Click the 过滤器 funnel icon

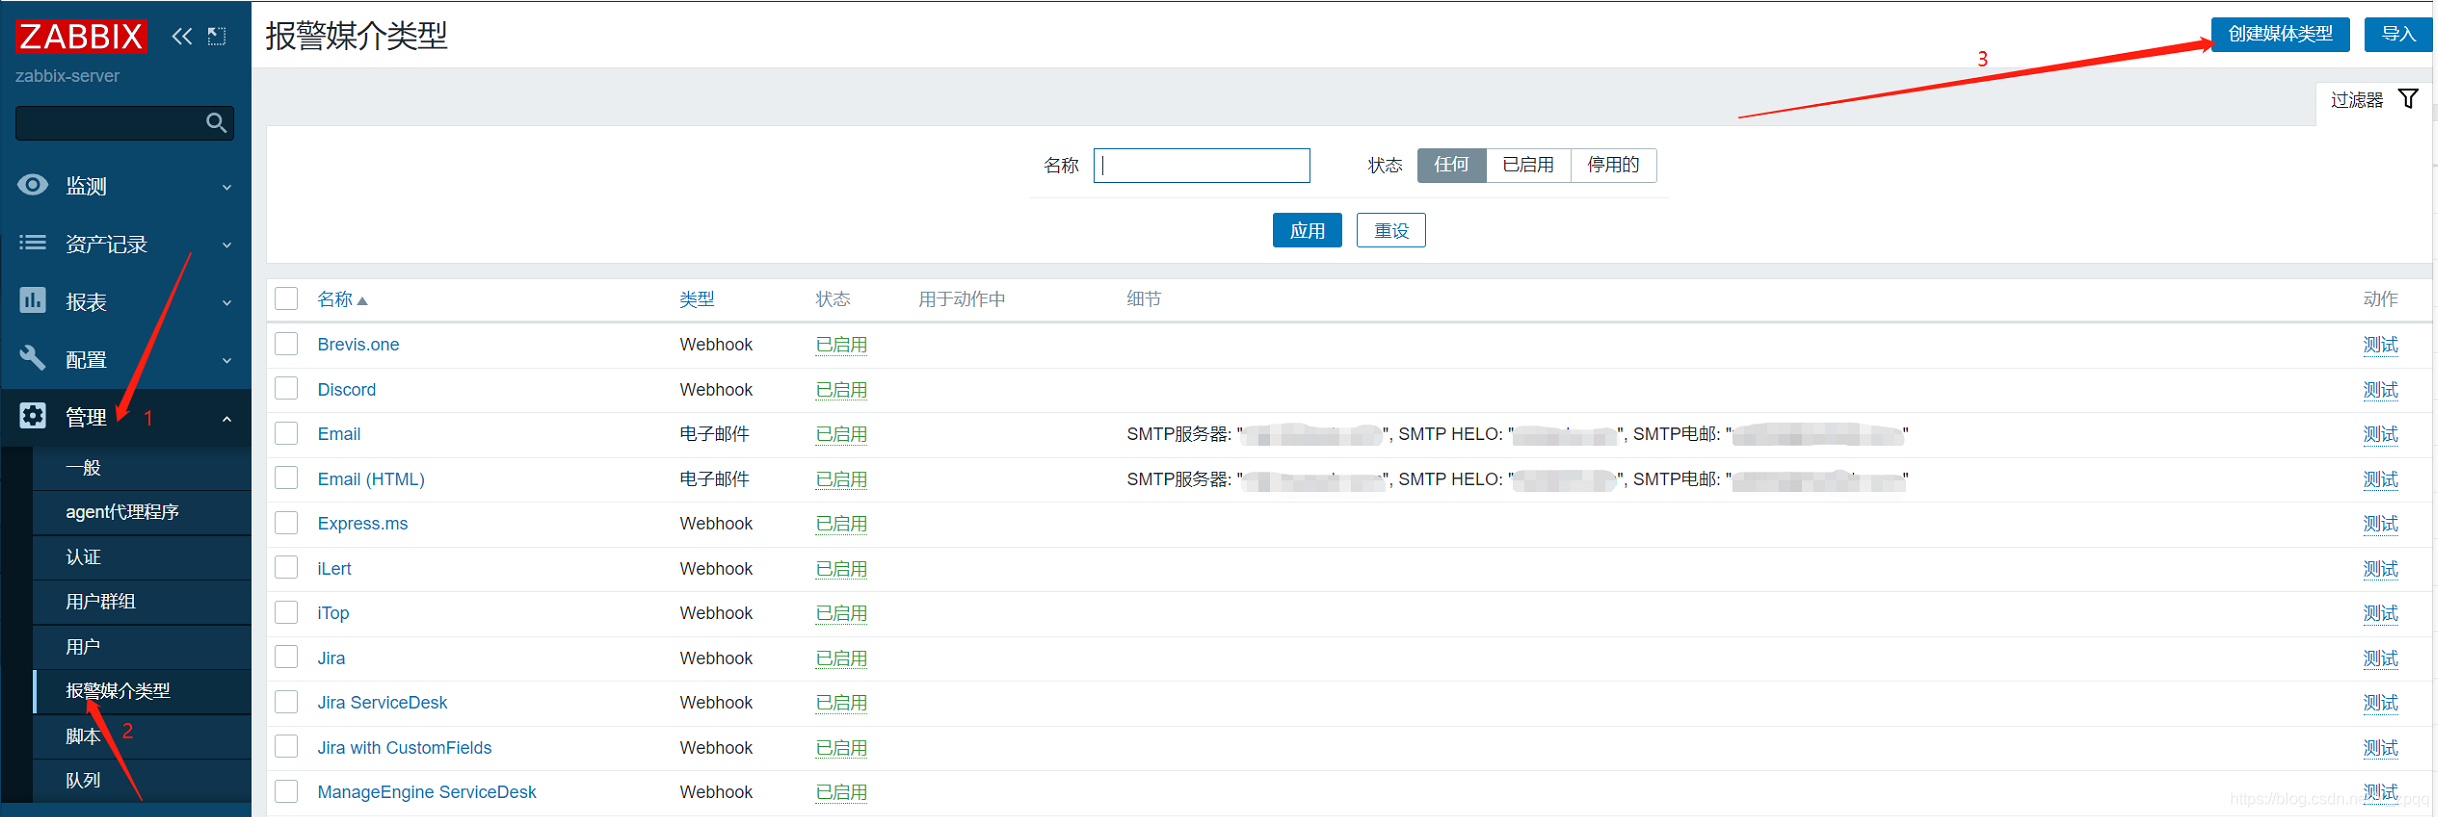(2408, 99)
